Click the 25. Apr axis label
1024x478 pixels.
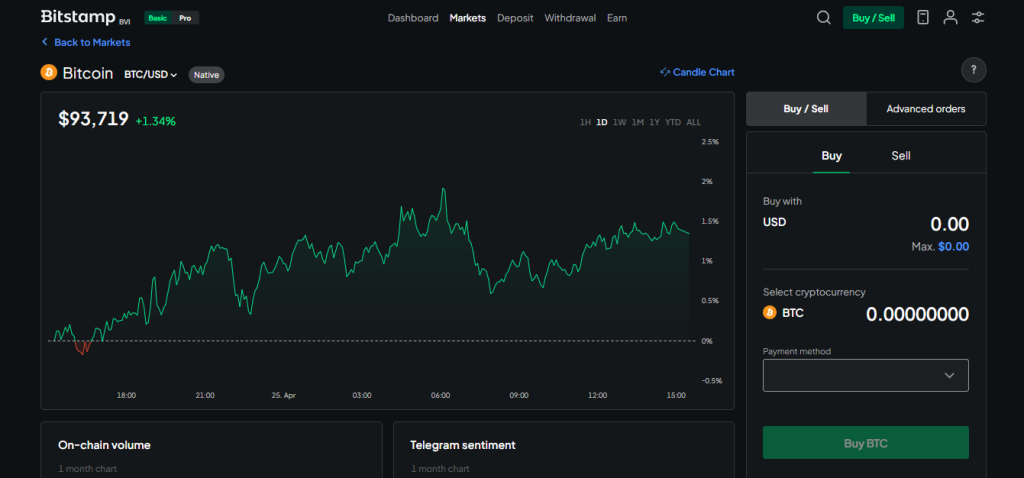(283, 396)
